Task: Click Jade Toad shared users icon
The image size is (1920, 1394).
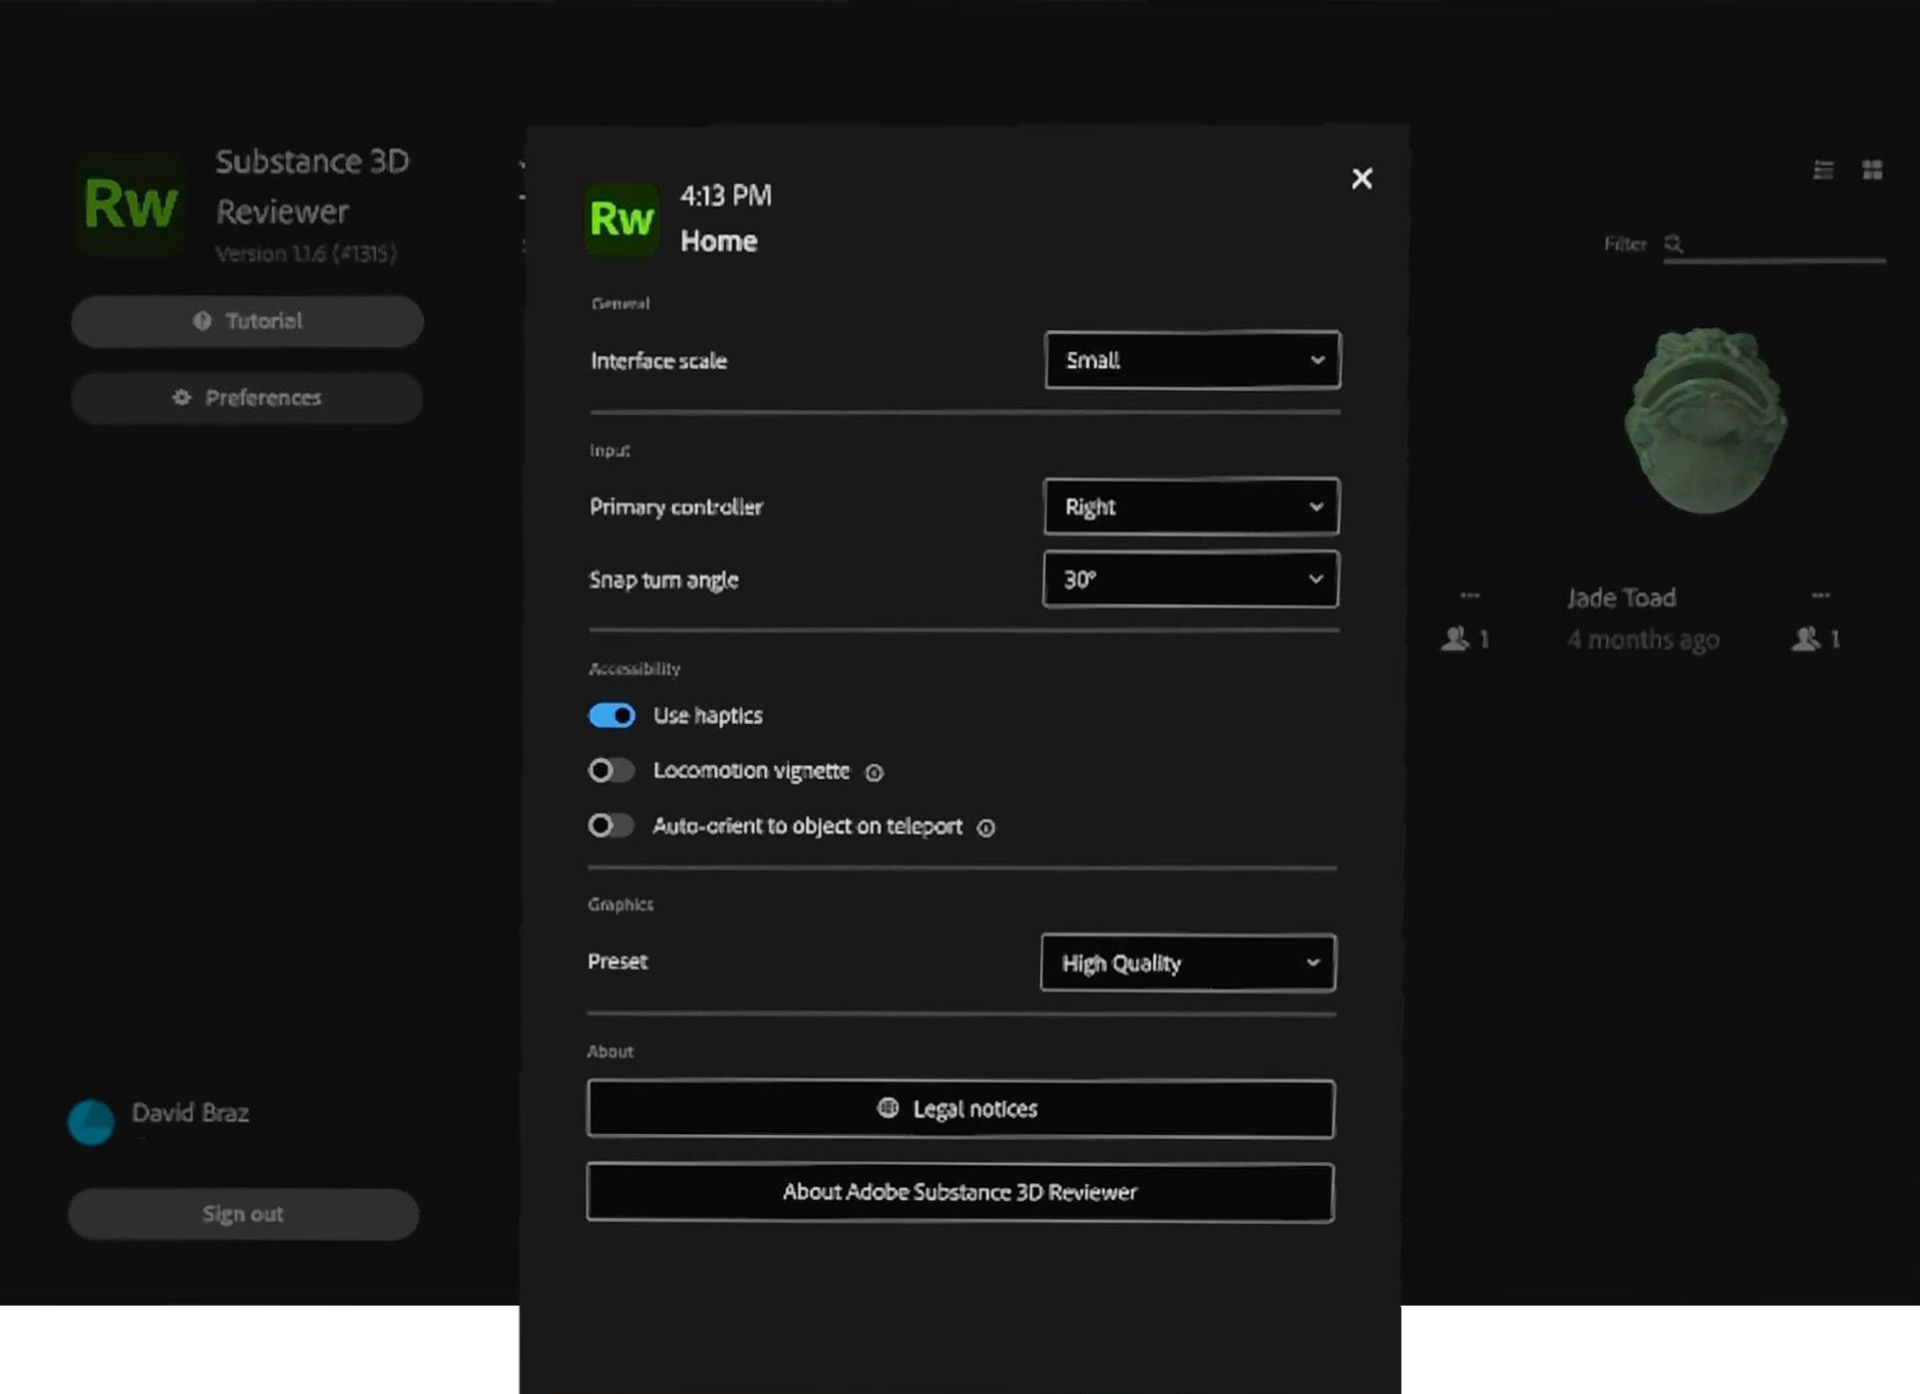Action: (1806, 639)
